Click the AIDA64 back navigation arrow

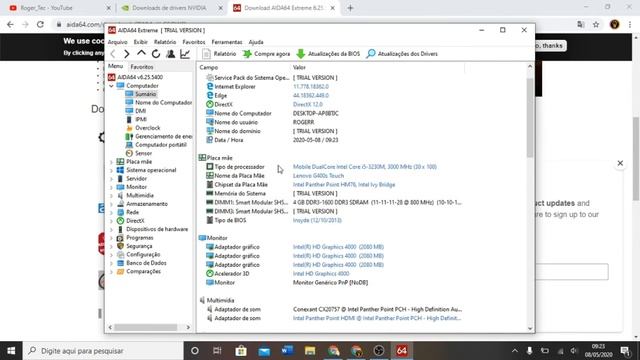coord(113,54)
